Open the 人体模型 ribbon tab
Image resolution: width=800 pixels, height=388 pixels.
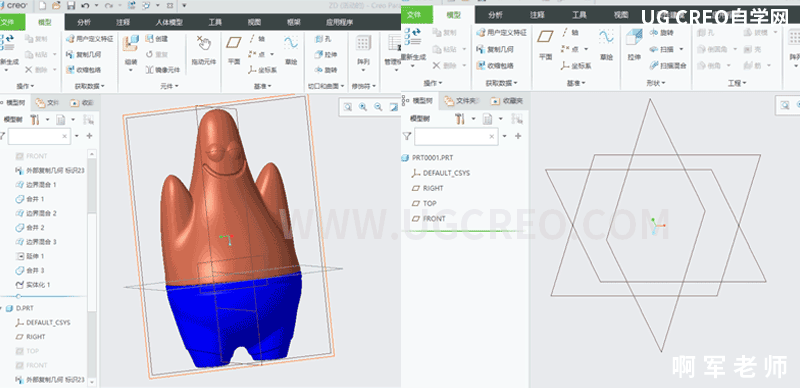point(169,22)
